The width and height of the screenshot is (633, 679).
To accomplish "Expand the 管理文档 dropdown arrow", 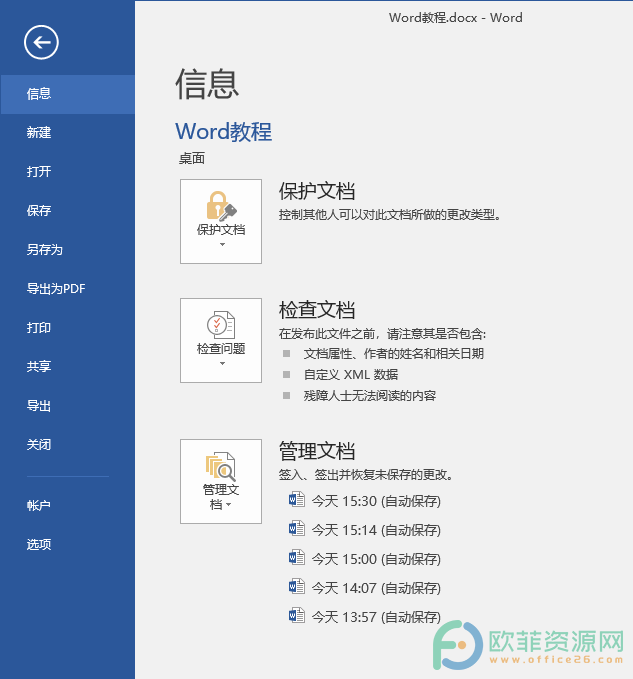I will [229, 504].
